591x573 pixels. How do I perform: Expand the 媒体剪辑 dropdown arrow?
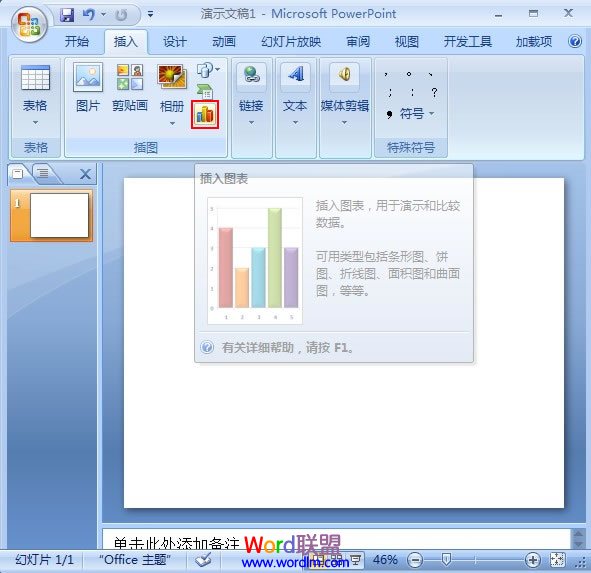click(x=344, y=122)
